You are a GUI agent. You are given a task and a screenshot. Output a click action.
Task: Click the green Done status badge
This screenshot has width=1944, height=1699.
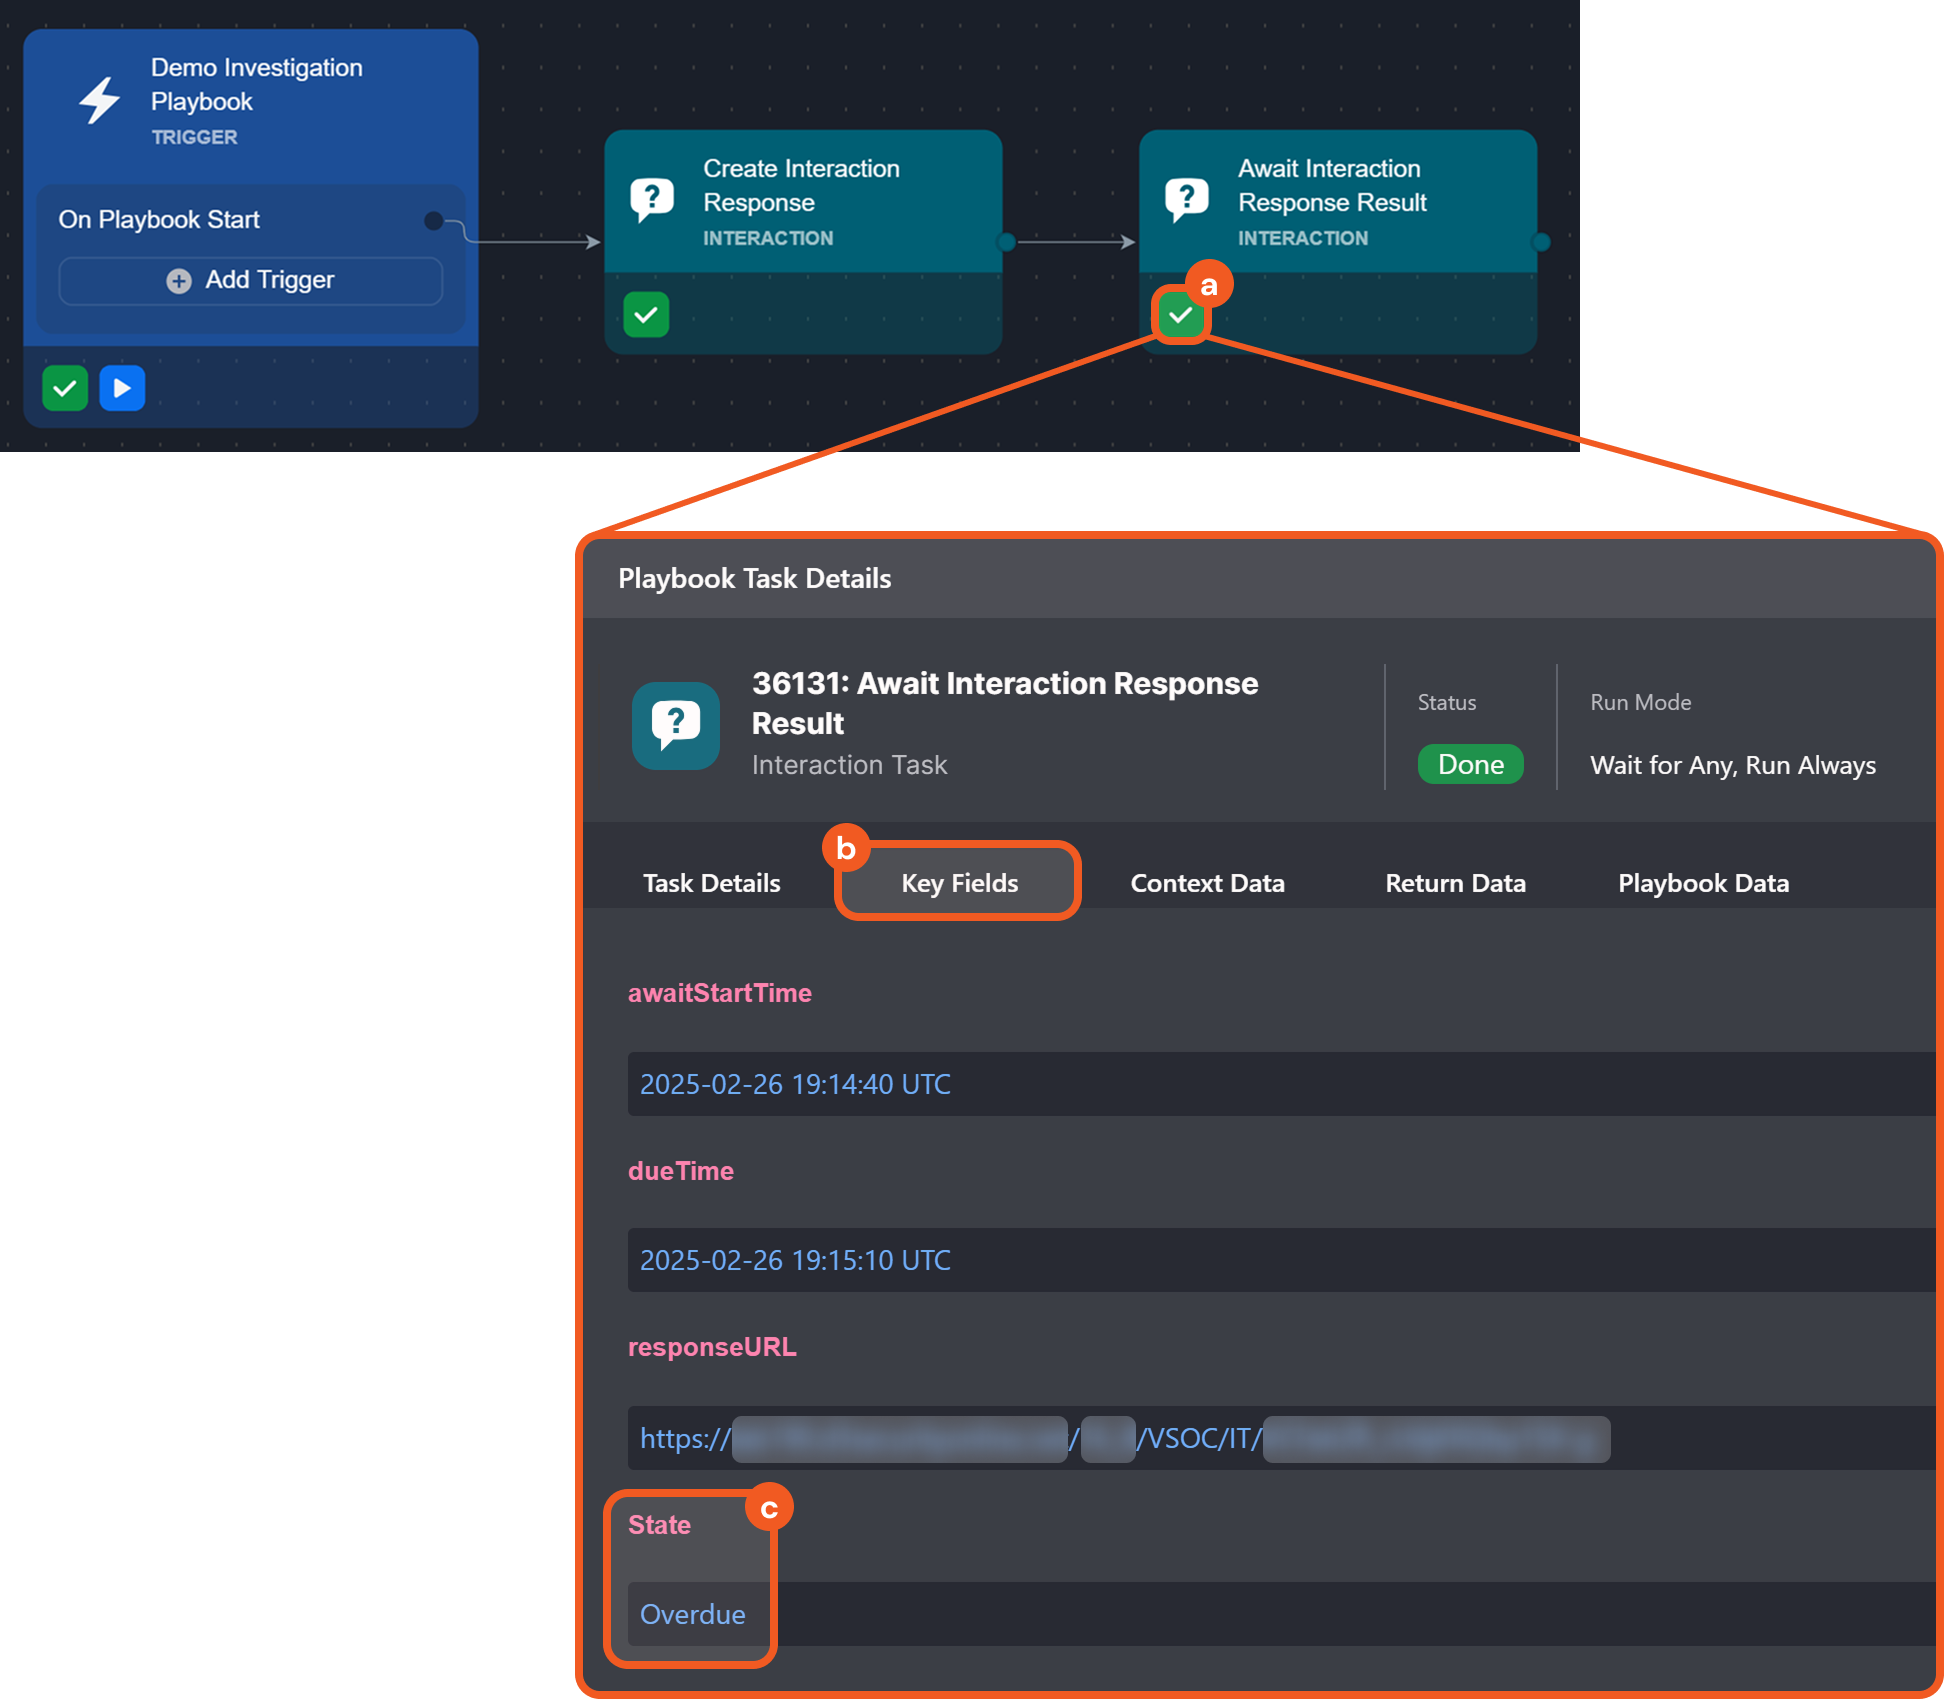click(x=1470, y=764)
